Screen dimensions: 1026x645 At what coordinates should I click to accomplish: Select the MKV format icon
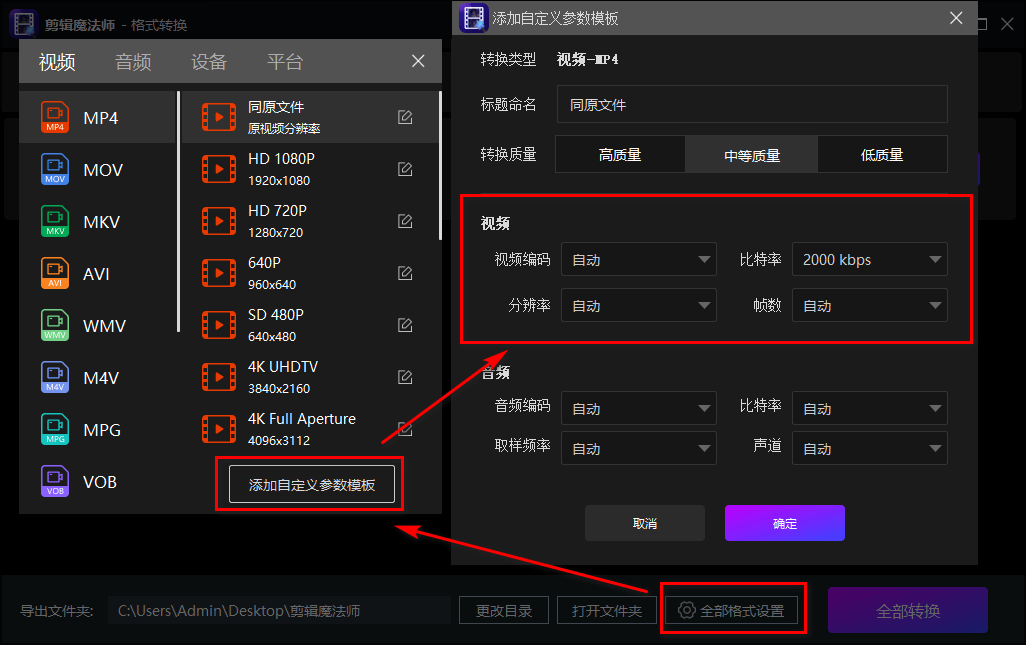(x=55, y=221)
